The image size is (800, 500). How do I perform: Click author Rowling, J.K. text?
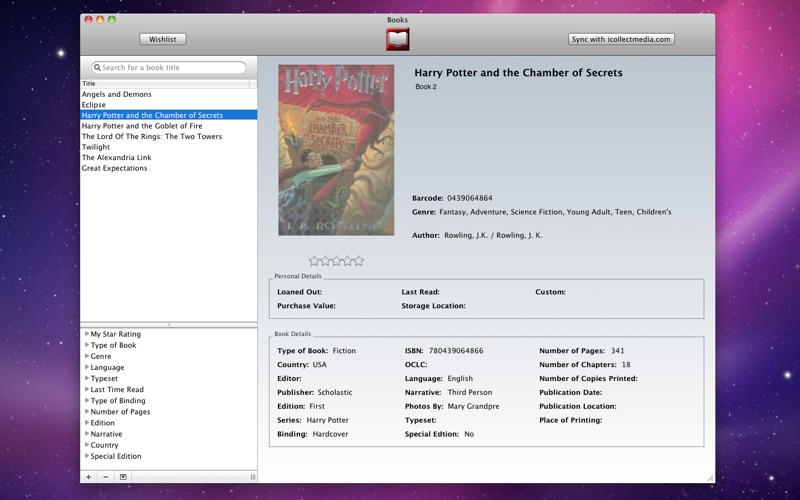tap(493, 235)
